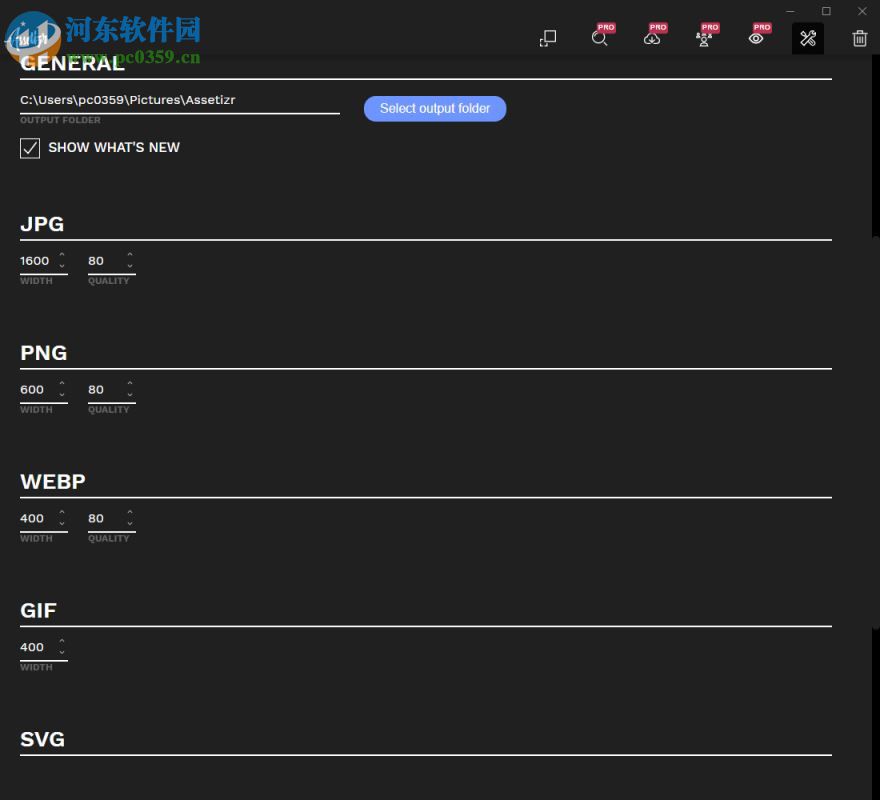The image size is (880, 800).
Task: Uncheck SHOW WHAT'S NEW
Action: [30, 148]
